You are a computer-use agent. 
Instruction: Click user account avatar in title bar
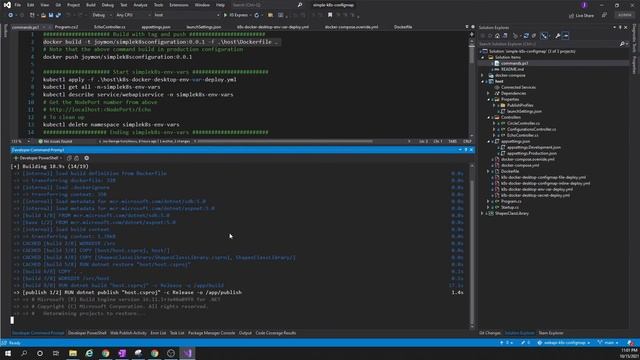pos(584,5)
